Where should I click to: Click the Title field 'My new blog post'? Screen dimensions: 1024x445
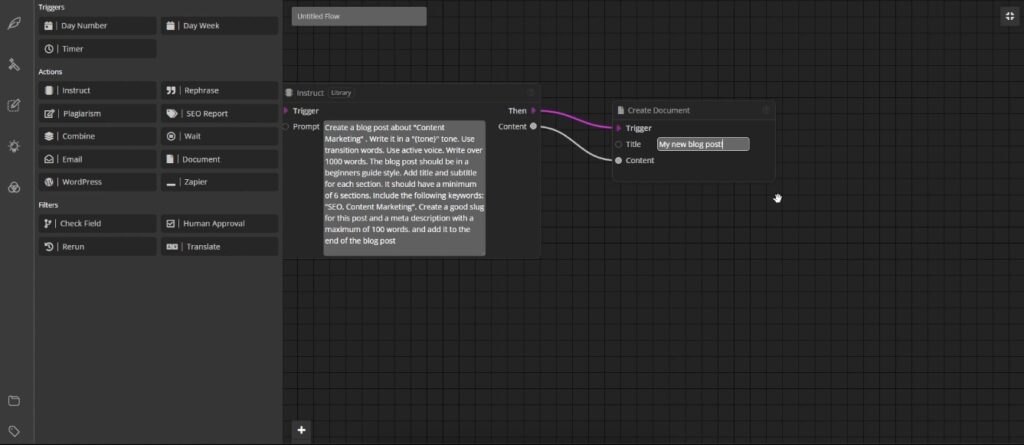pyautogui.click(x=703, y=144)
